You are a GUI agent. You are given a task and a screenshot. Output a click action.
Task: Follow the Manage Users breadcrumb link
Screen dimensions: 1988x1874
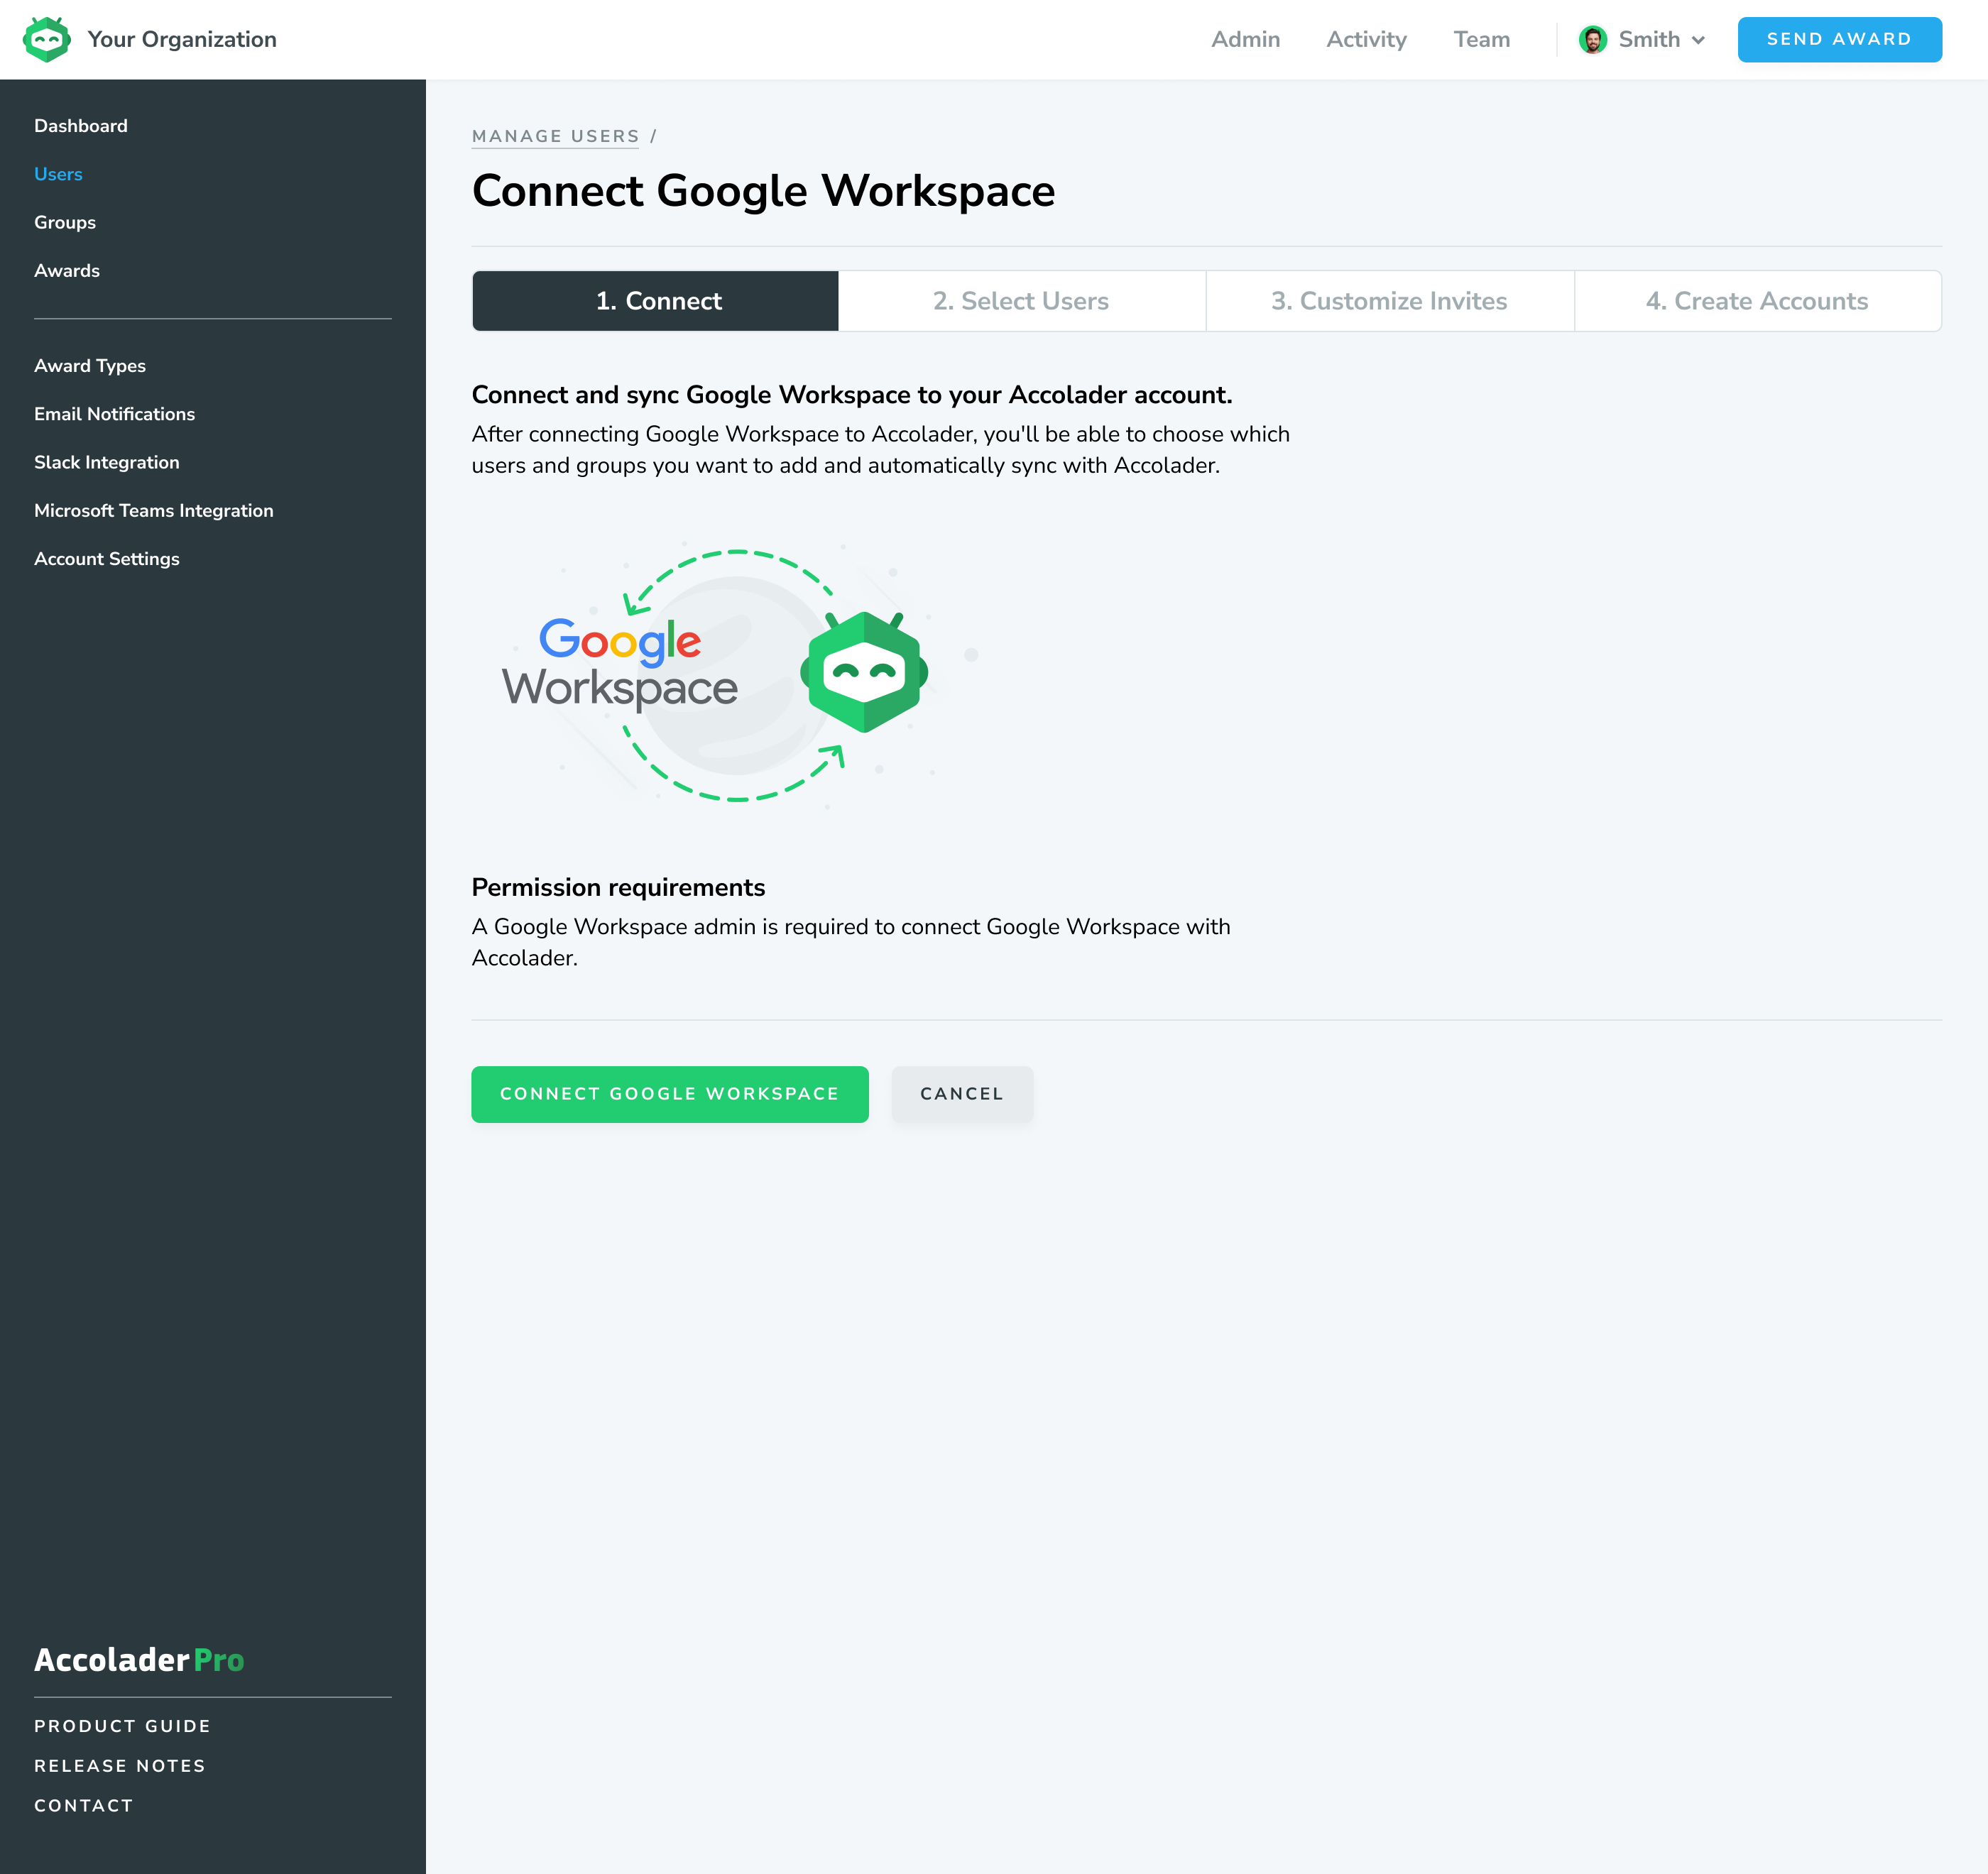(555, 136)
